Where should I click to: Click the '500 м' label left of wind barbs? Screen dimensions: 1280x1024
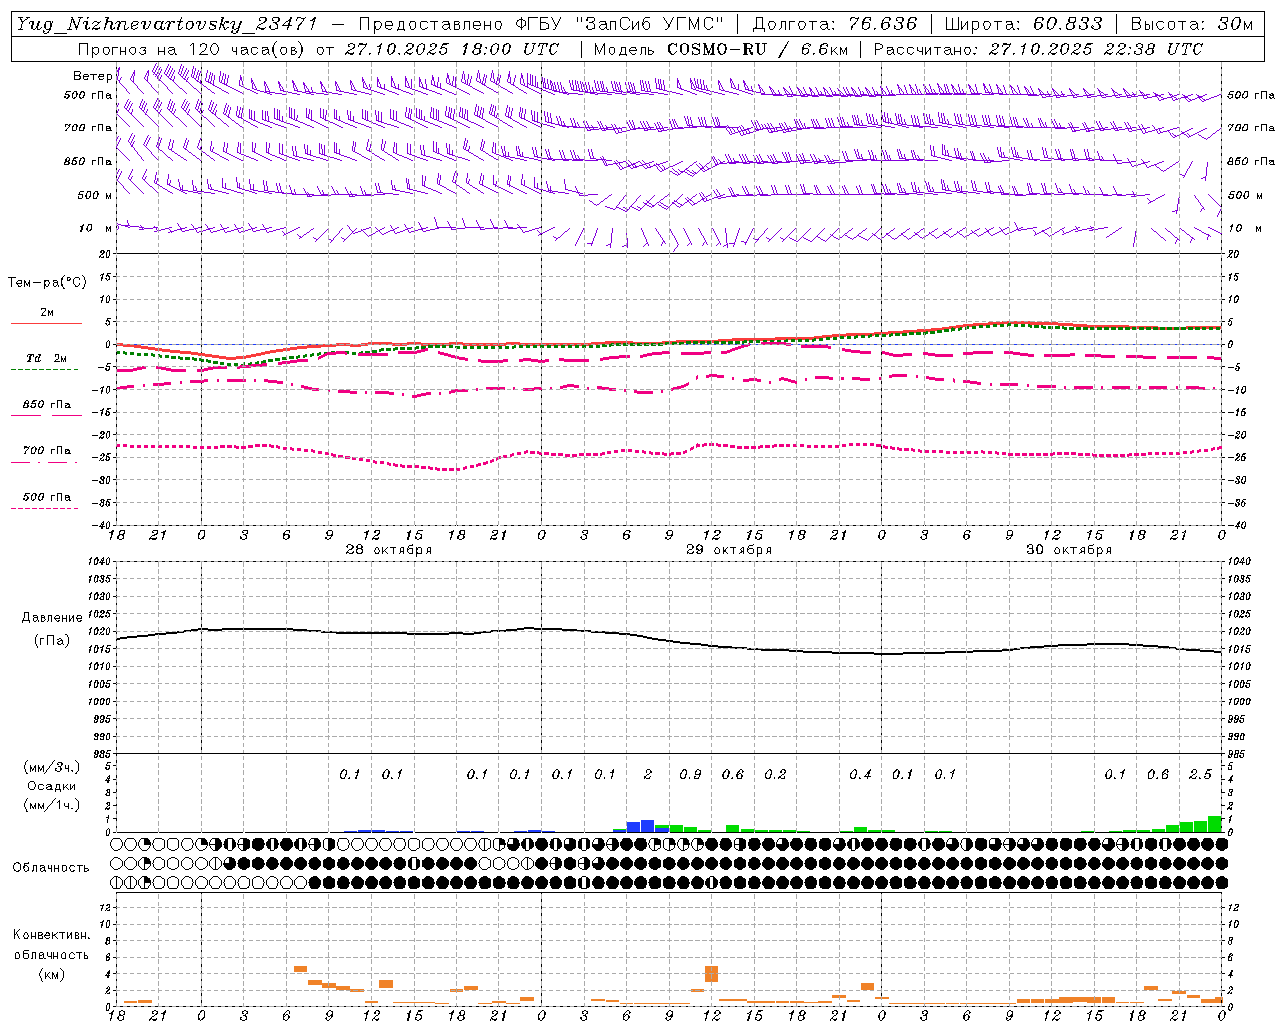point(95,195)
